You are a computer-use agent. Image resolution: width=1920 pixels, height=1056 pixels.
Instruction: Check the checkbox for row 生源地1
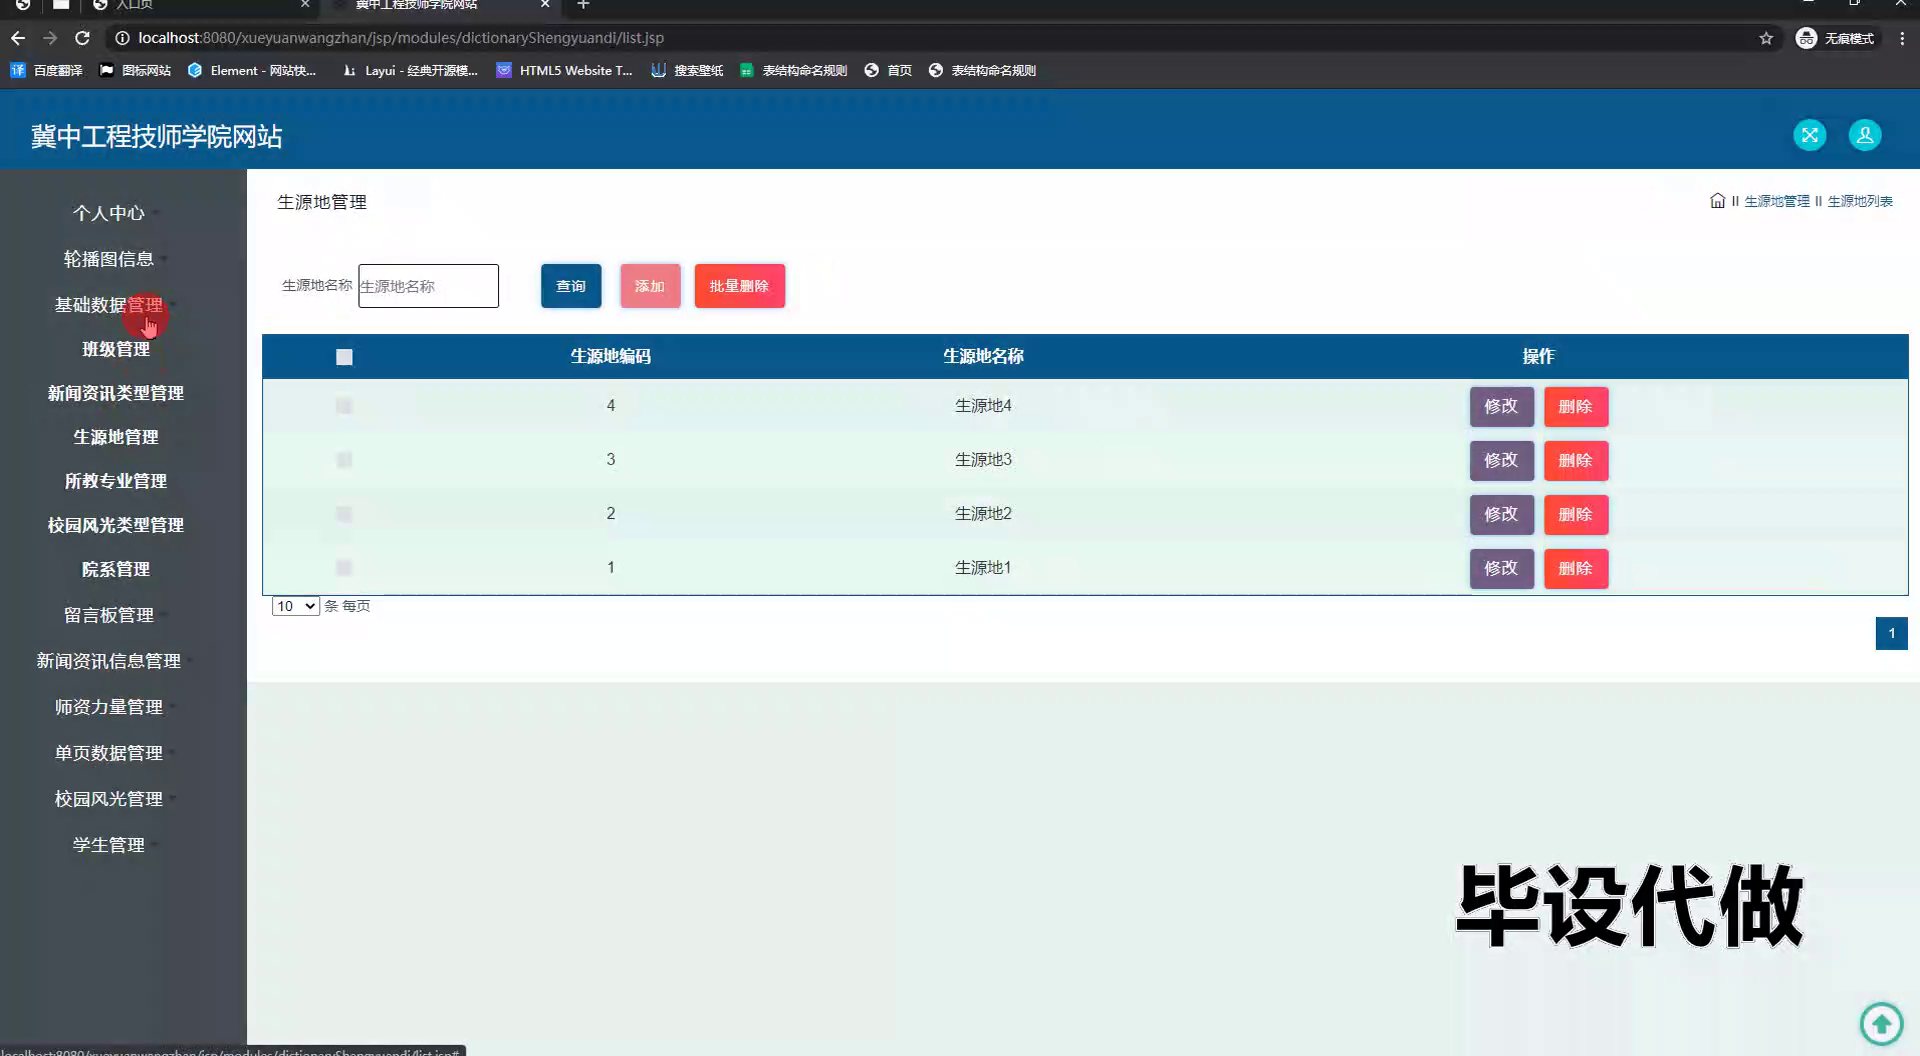pyautogui.click(x=344, y=568)
